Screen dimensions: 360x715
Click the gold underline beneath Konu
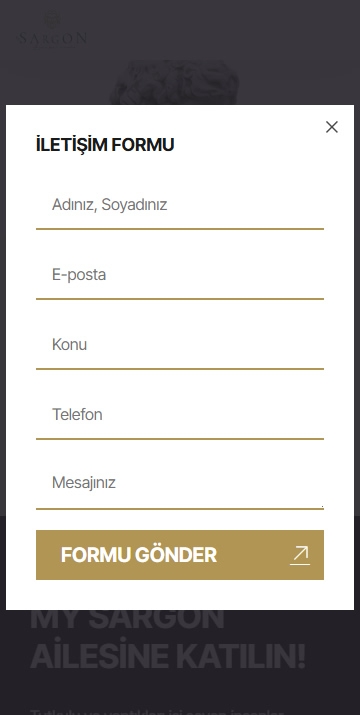point(180,368)
